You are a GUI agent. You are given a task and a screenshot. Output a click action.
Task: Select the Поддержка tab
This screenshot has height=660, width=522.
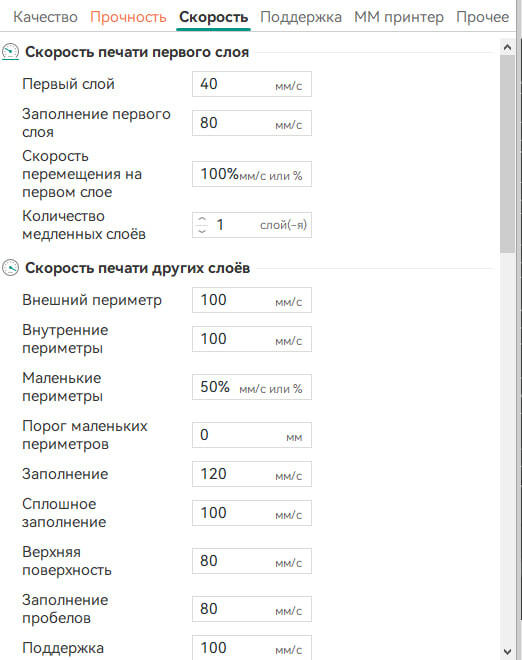click(301, 17)
